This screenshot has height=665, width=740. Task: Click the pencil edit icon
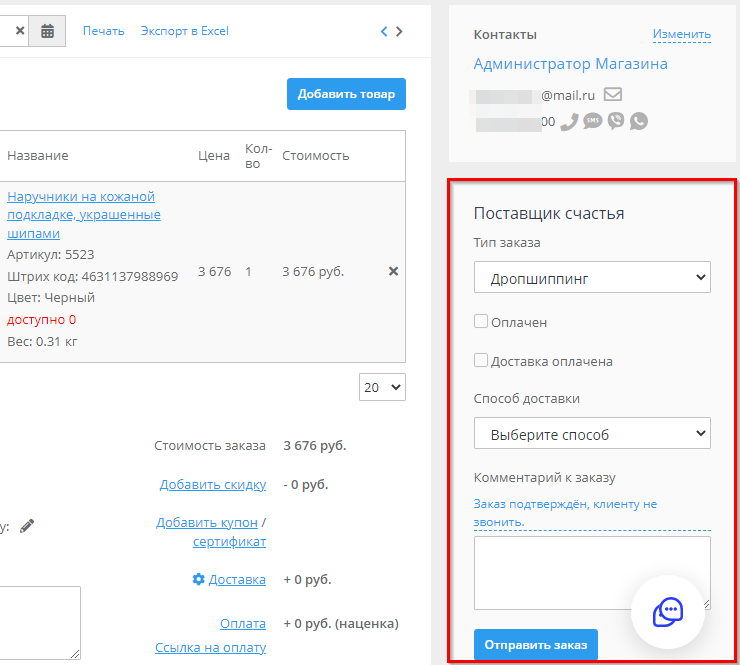27,525
